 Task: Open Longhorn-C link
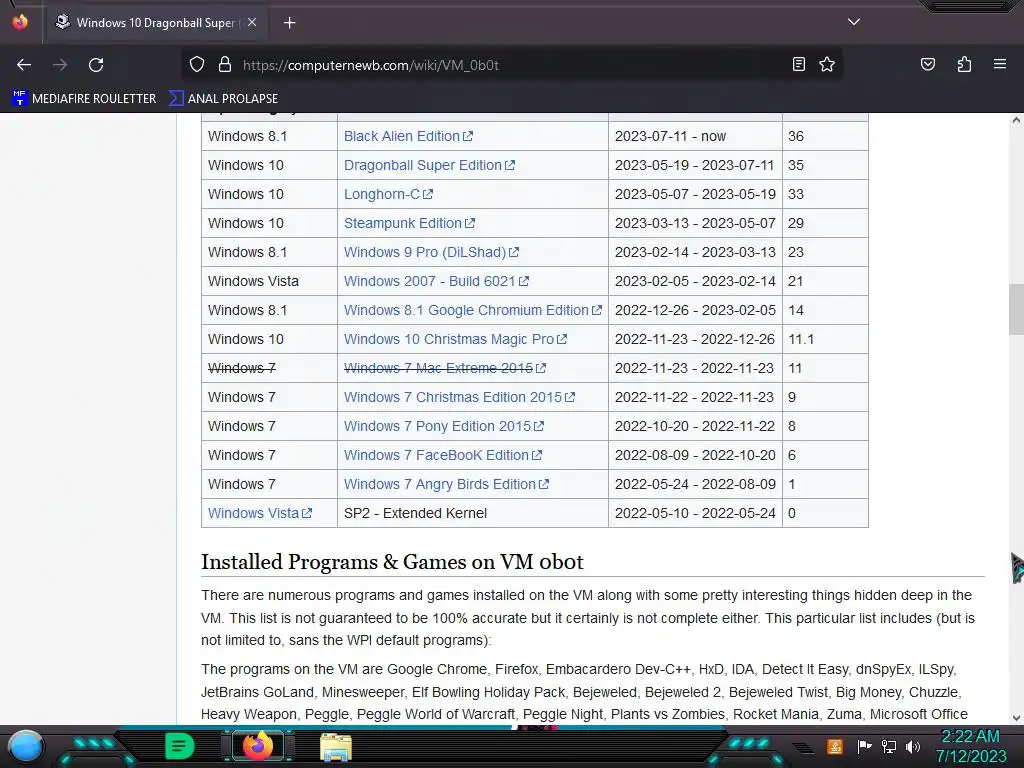388,194
